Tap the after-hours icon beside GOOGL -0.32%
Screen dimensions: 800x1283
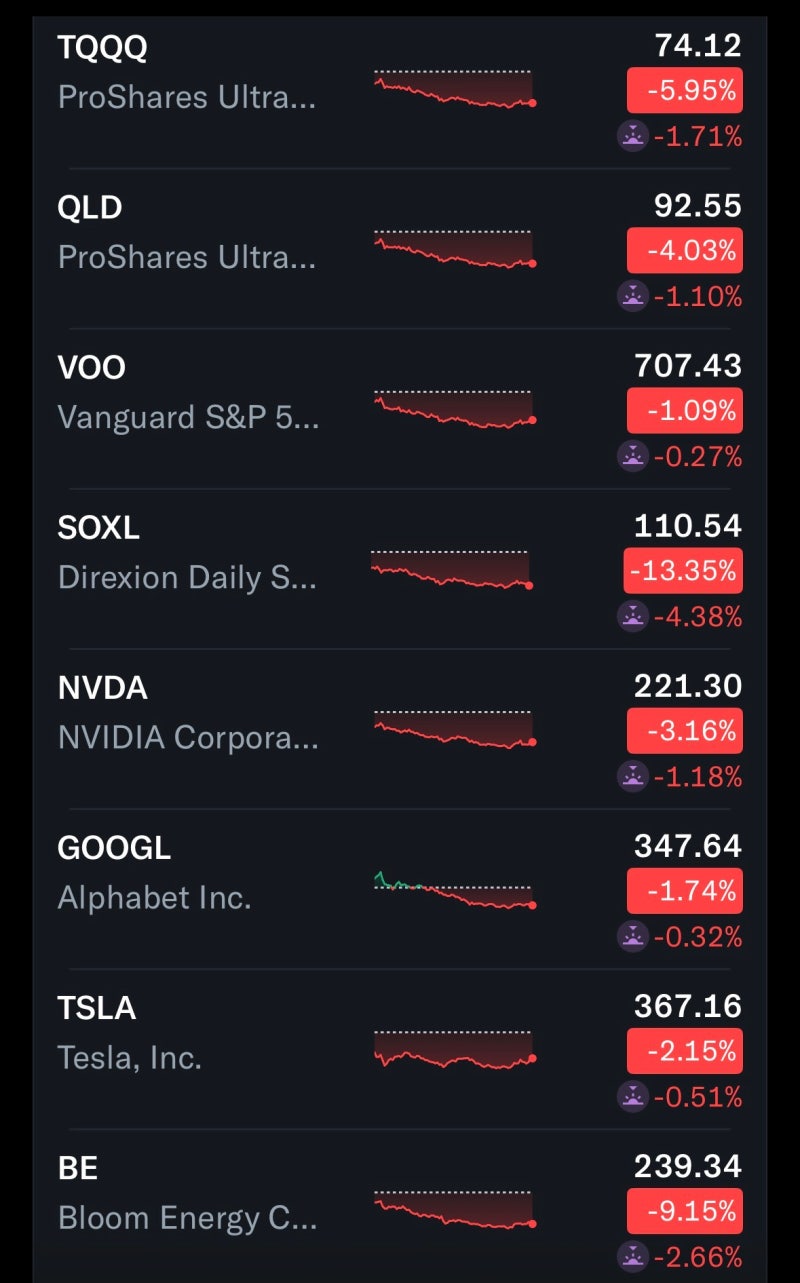pyautogui.click(x=633, y=937)
